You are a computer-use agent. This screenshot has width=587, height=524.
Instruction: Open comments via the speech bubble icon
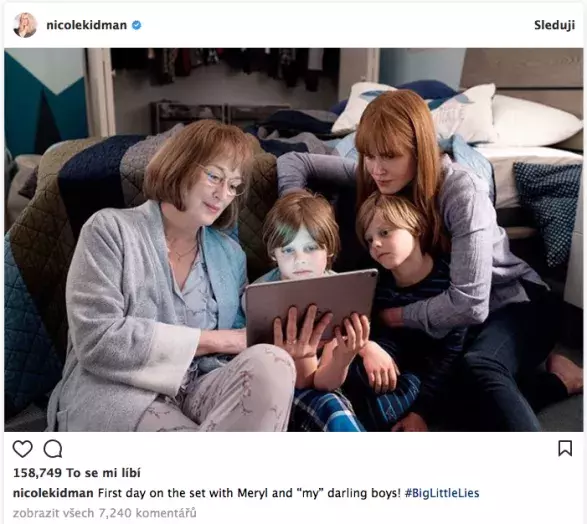point(53,448)
